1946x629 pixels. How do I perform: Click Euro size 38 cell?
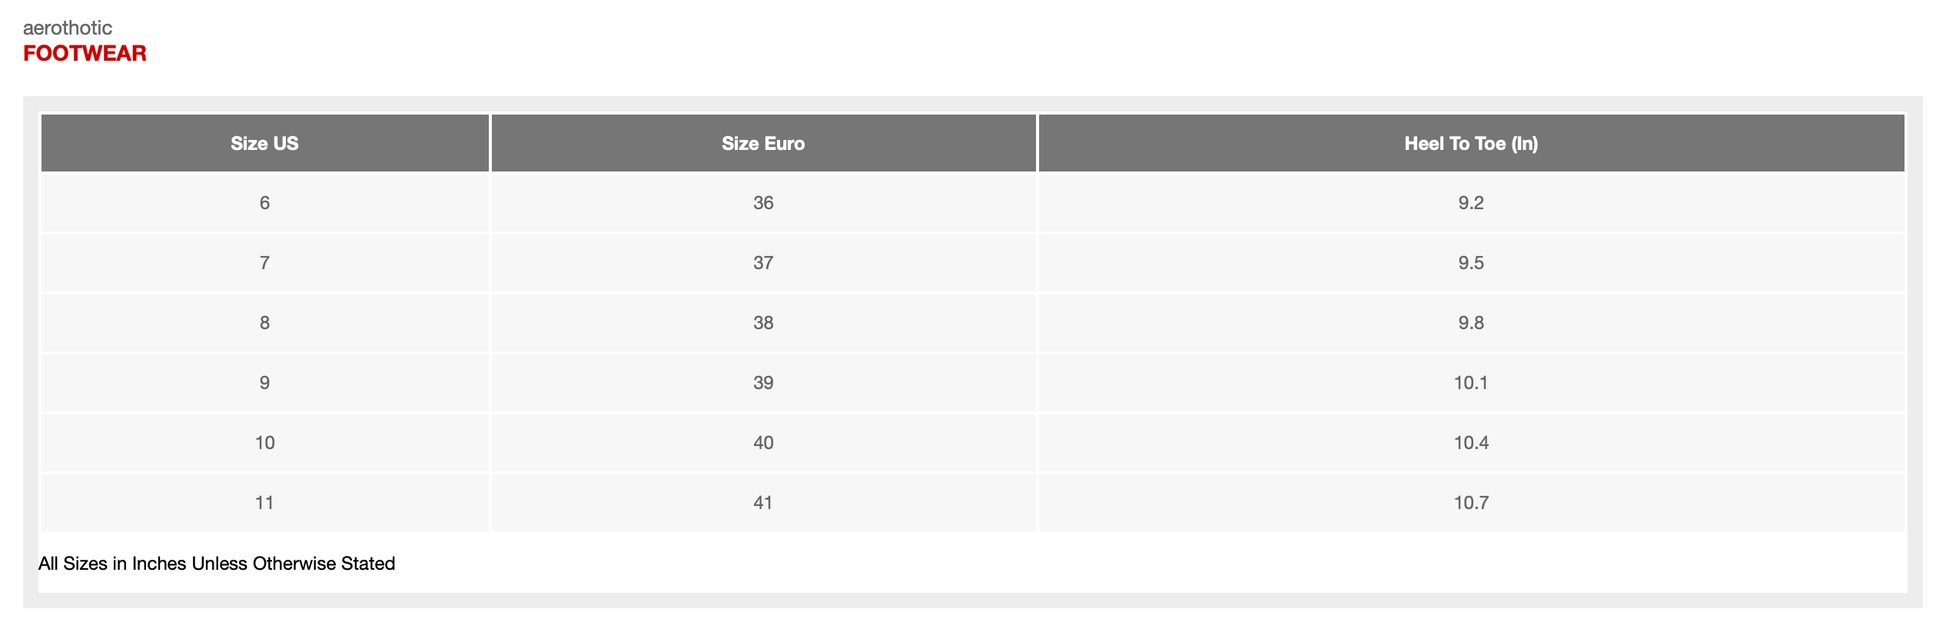point(763,323)
